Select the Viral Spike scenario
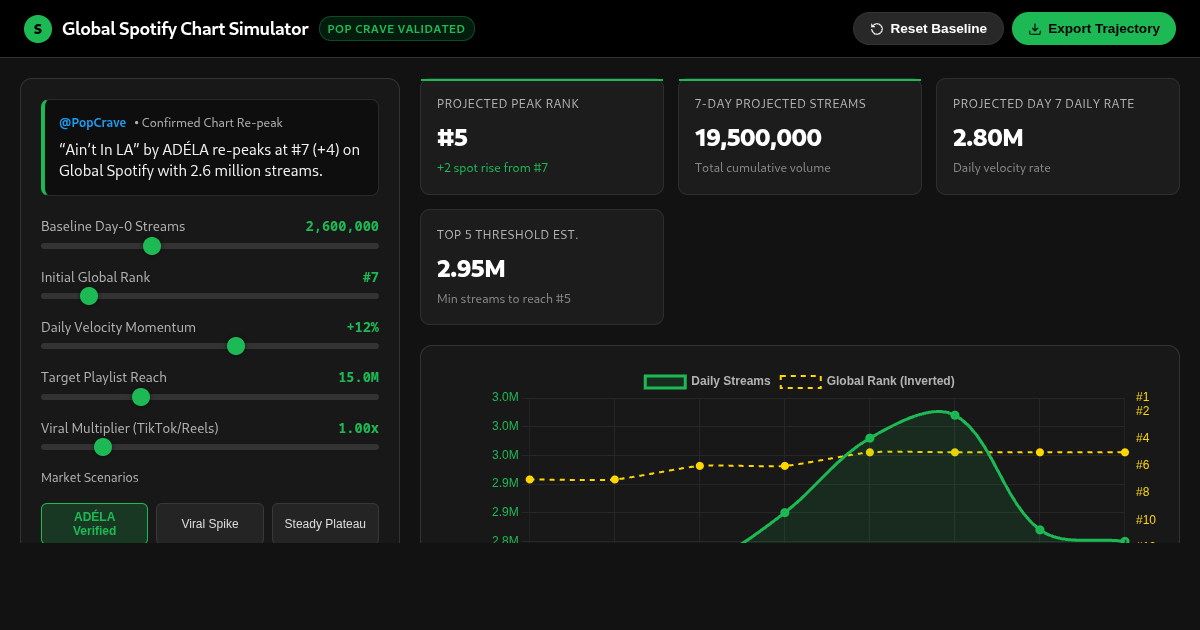 point(210,523)
